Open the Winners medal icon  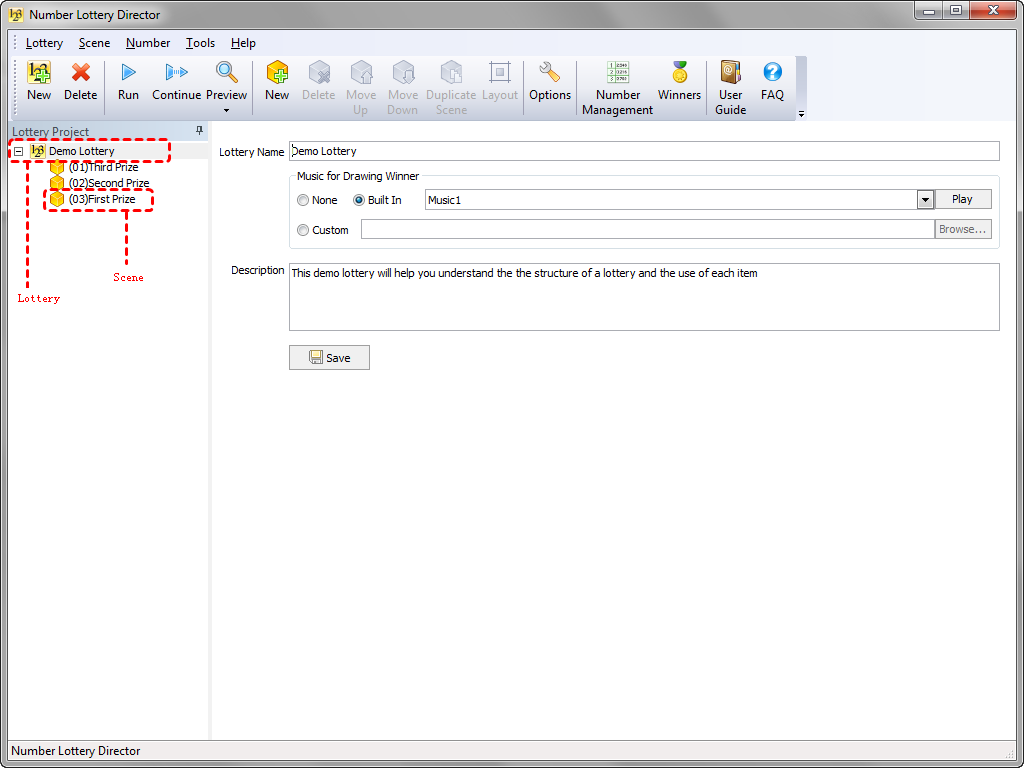click(x=679, y=73)
